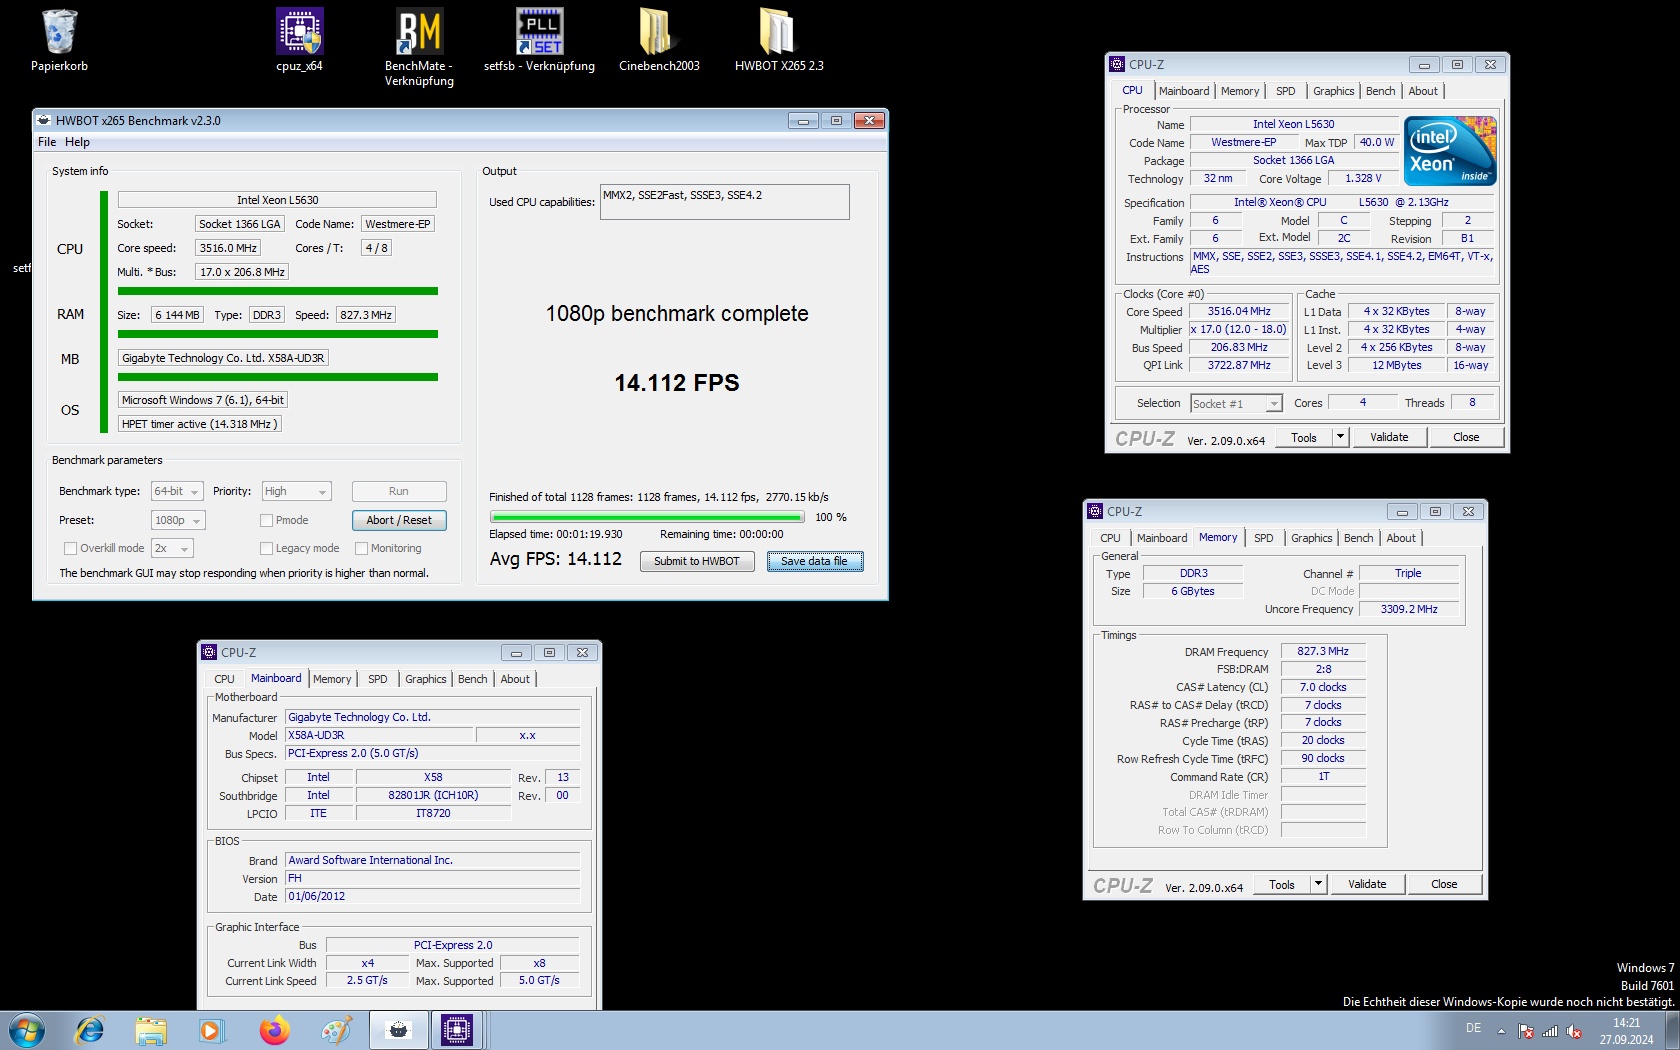The height and width of the screenshot is (1050, 1680).
Task: Click Intel Xeon logo in CPU-Z
Action: (1450, 151)
